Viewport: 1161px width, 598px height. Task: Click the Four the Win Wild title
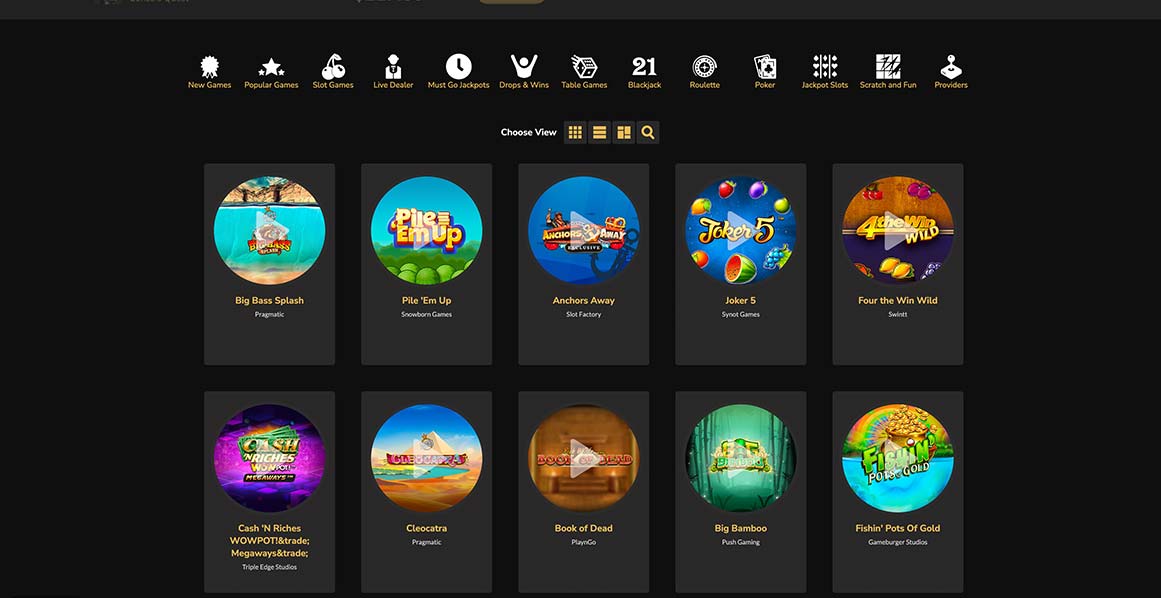tap(897, 300)
